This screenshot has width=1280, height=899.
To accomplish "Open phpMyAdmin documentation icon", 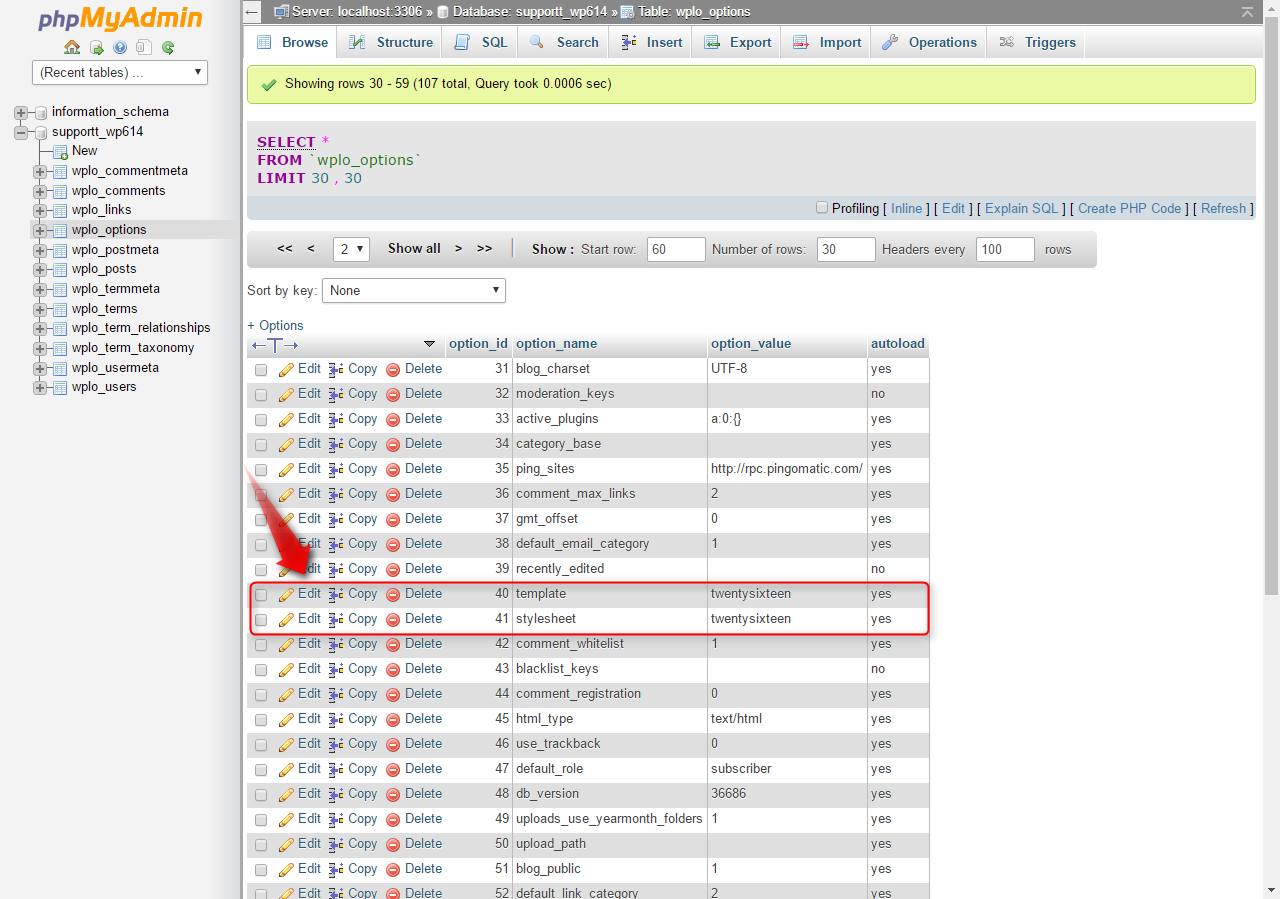I will 120,47.
